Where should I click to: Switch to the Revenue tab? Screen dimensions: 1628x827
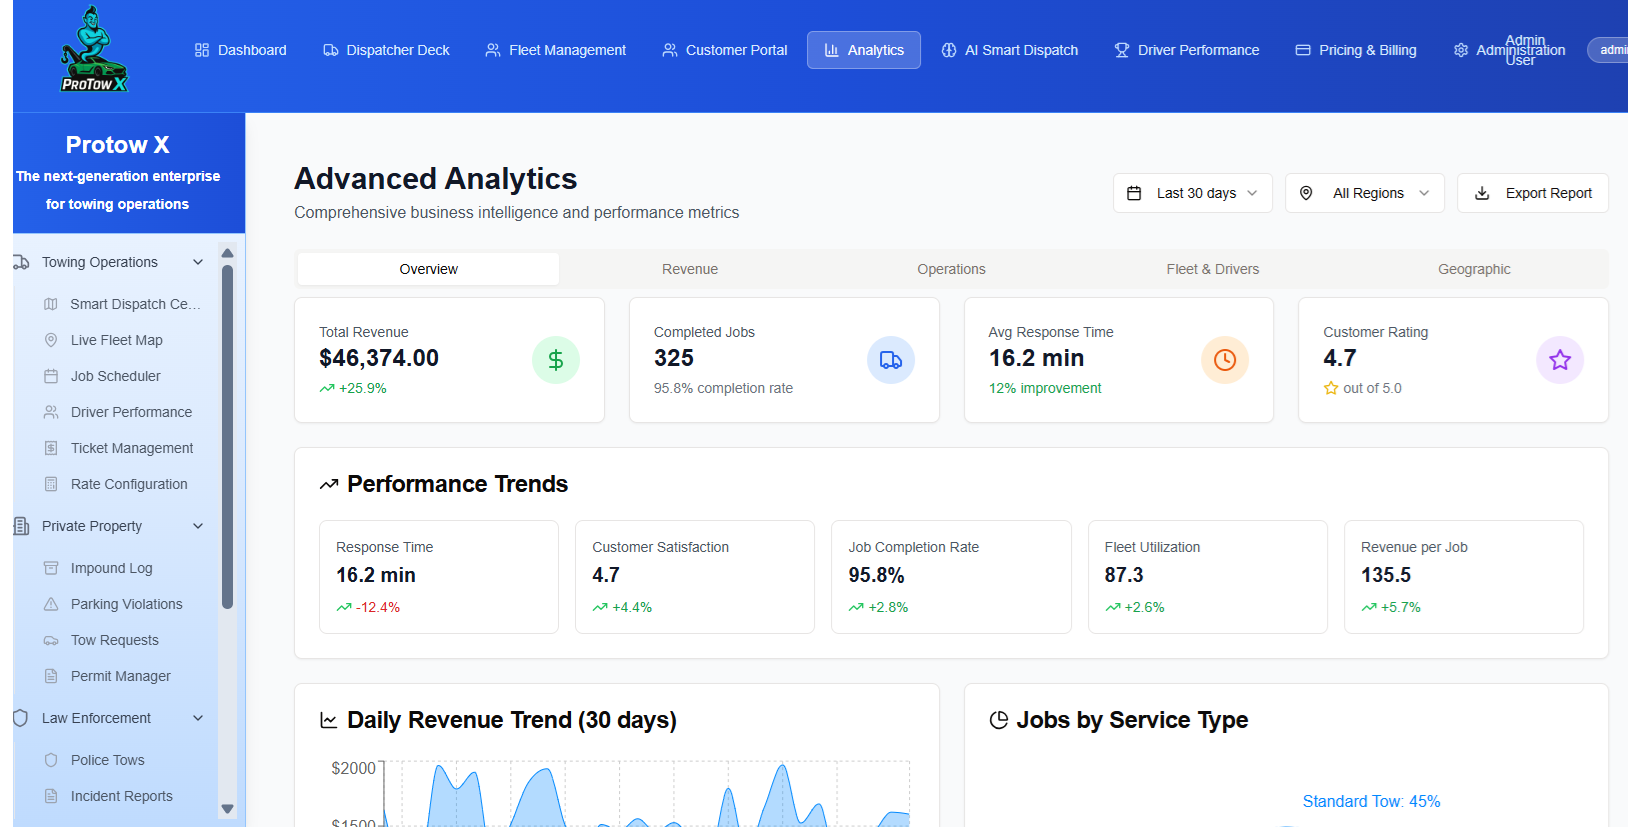690,269
